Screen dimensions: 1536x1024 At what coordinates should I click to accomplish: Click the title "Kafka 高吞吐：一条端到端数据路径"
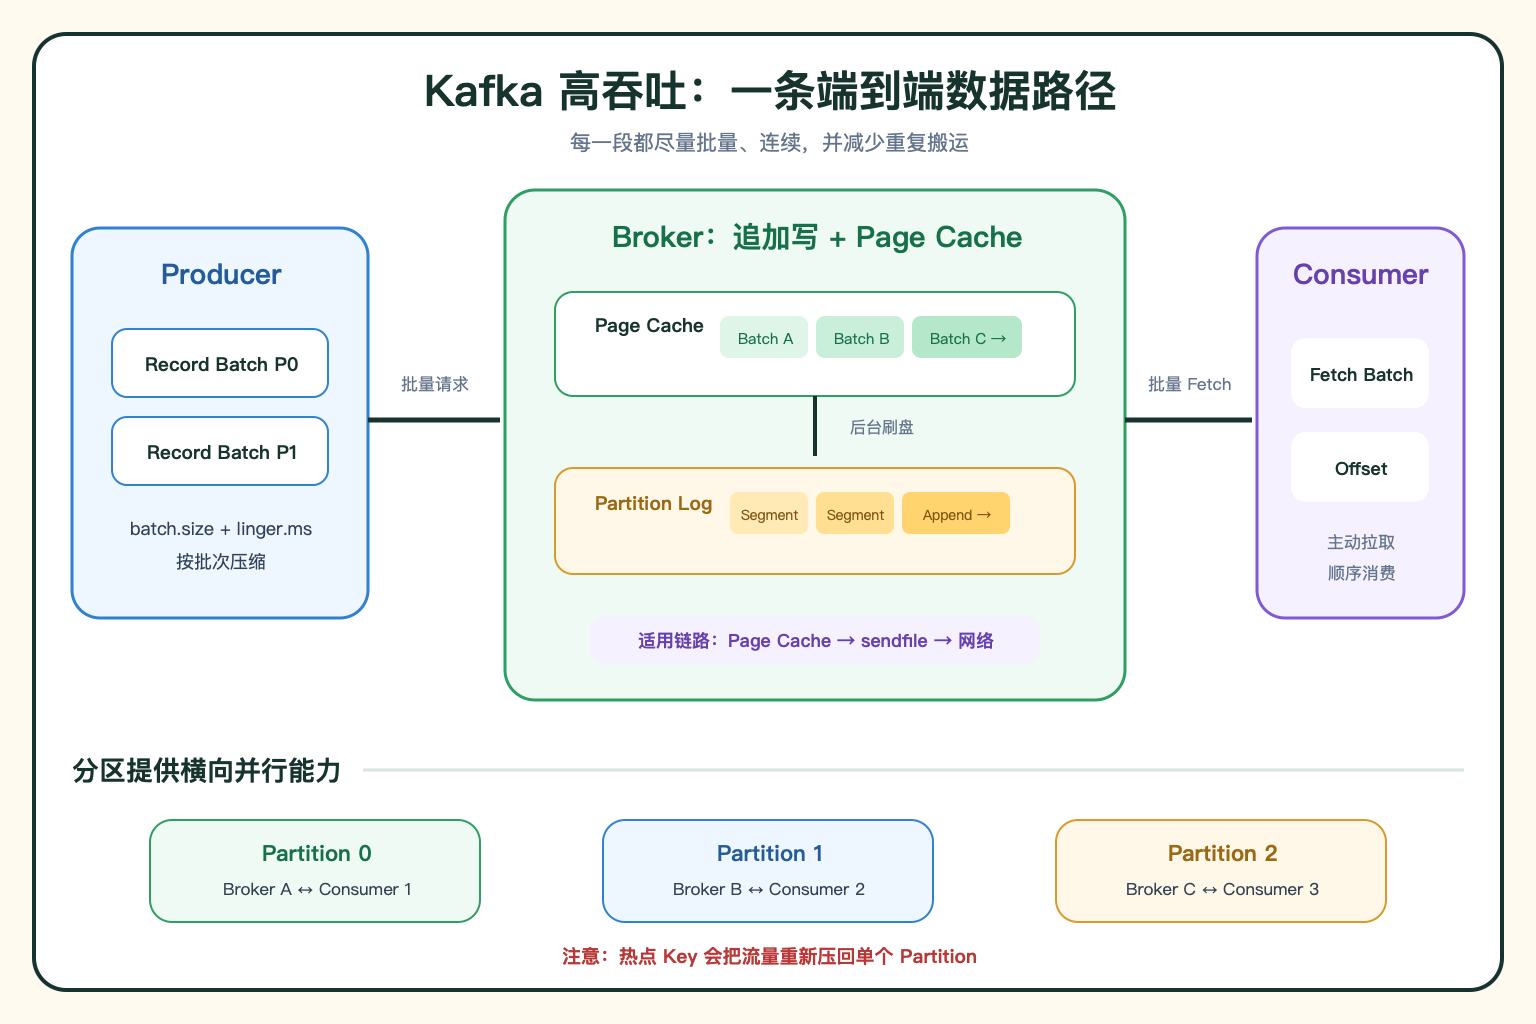tap(769, 91)
